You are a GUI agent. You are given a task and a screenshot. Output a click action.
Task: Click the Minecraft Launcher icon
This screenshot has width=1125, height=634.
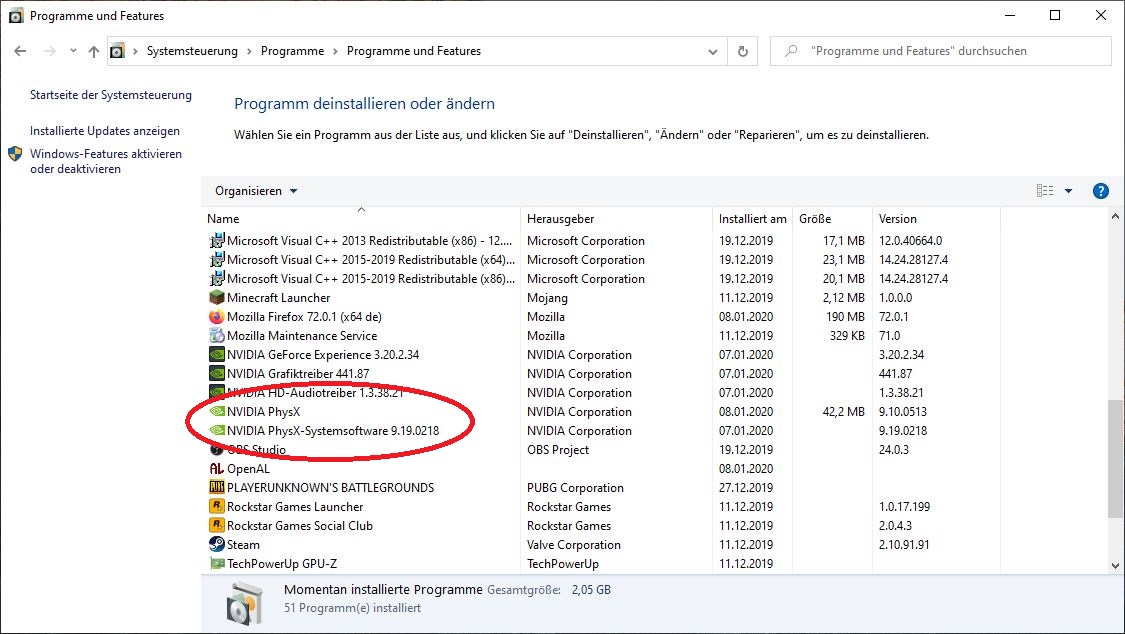[217, 297]
